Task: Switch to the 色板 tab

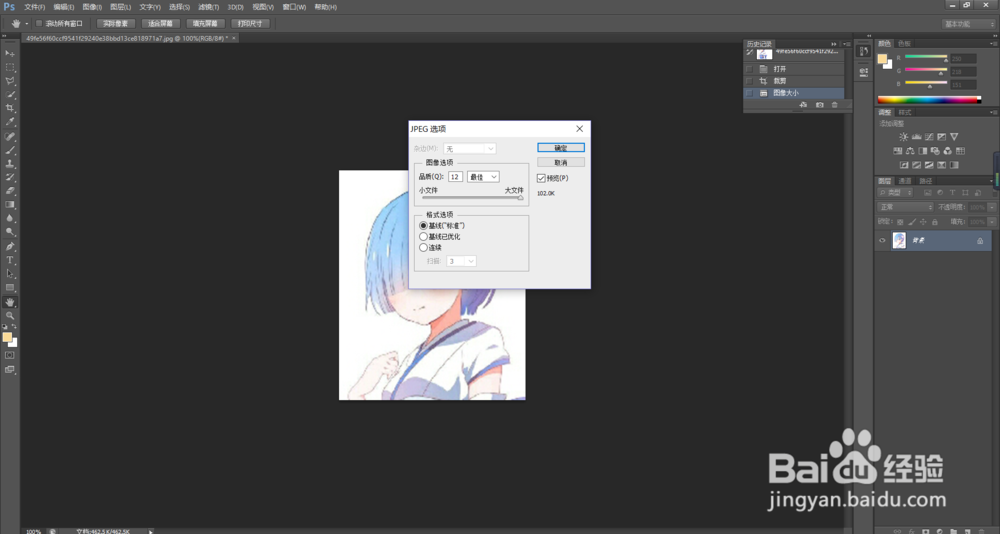Action: pos(904,43)
